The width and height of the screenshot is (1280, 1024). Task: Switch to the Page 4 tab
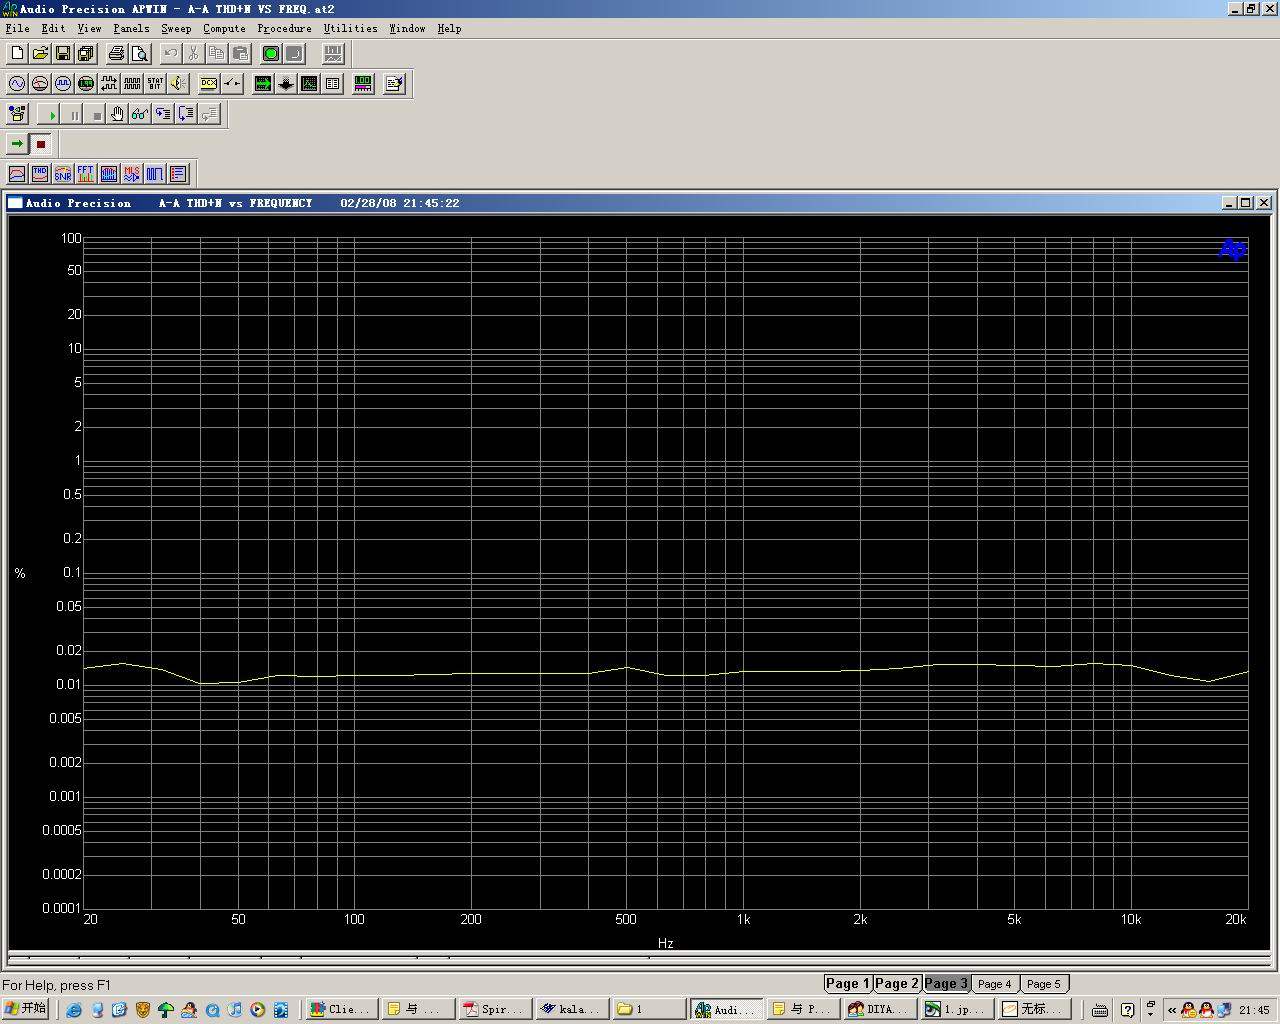[994, 984]
